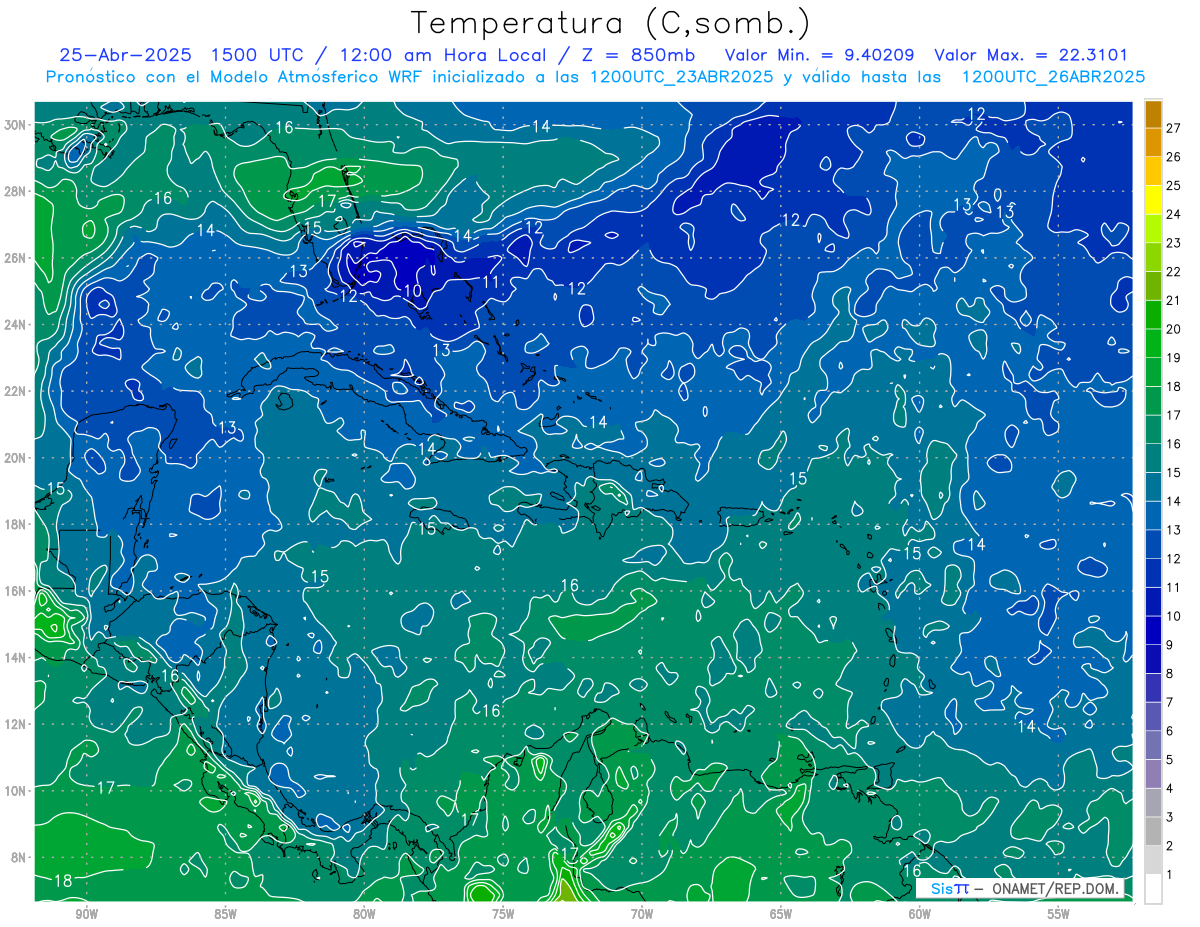This screenshot has height=927, width=1200.
Task: Click the "24N" latitude axis label
Action: point(15,325)
